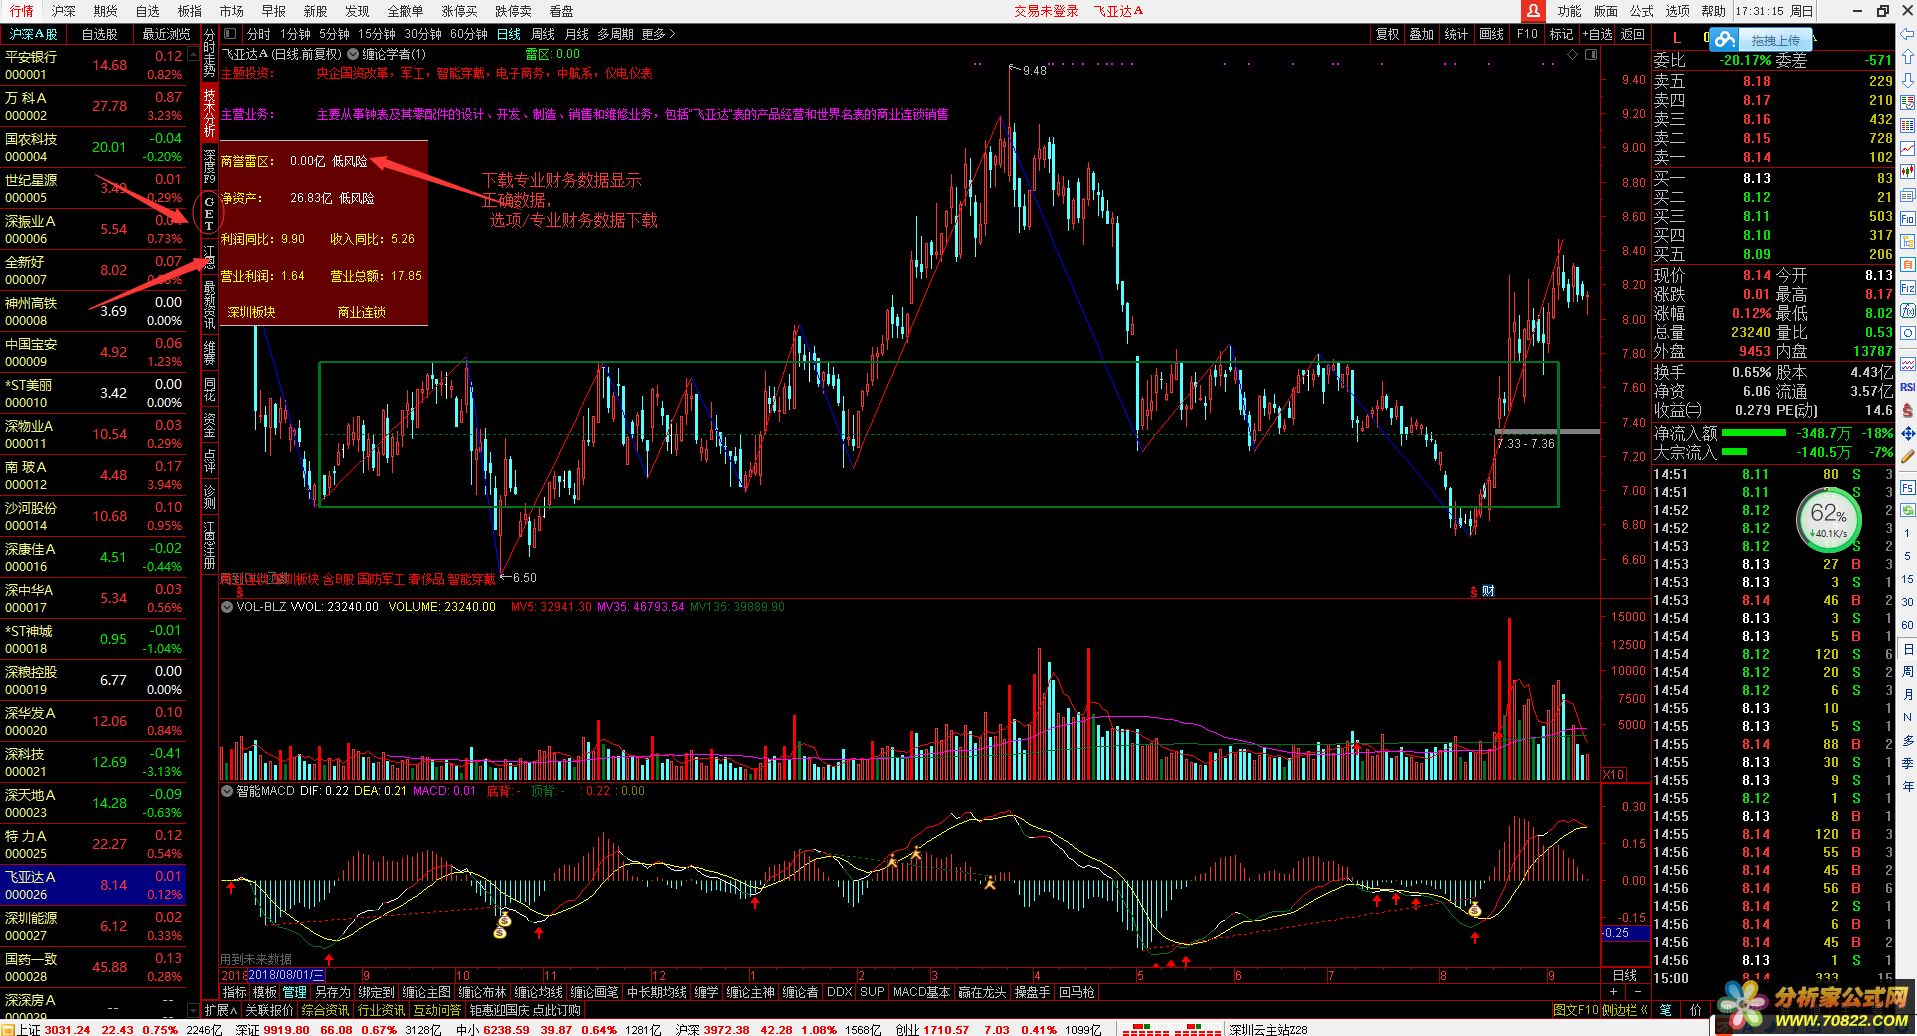Select the RSI indicator icon

(x=1907, y=387)
